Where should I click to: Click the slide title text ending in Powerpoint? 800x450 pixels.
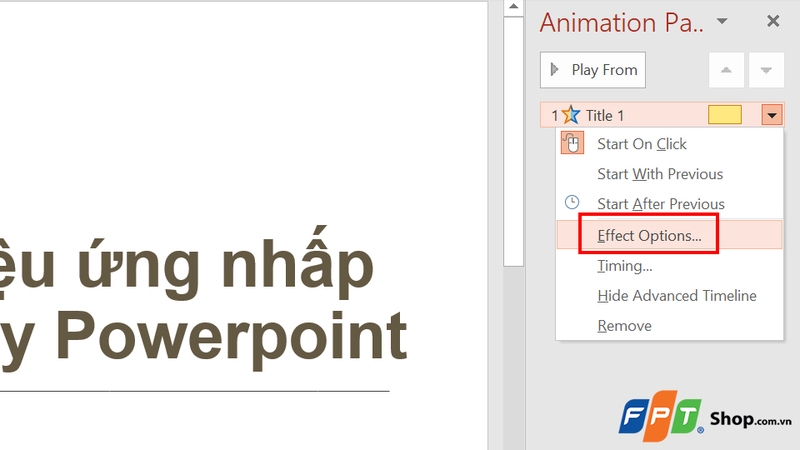[203, 299]
